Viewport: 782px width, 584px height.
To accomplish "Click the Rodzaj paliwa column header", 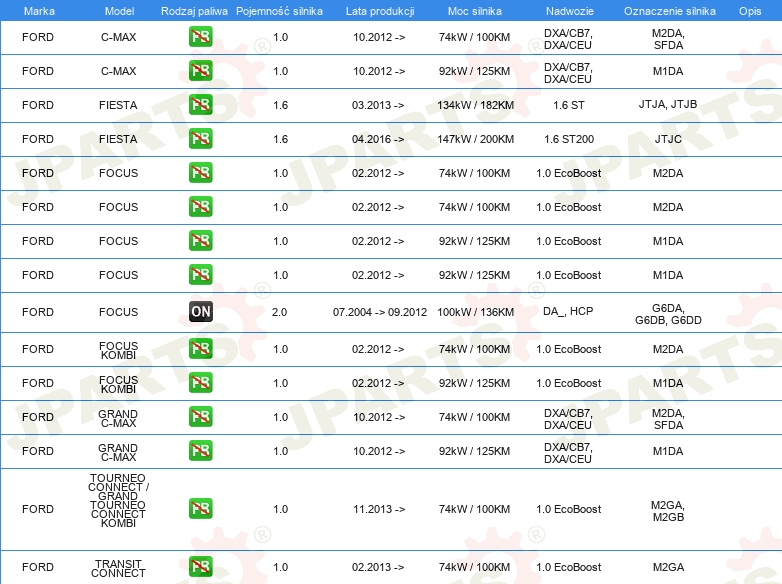I will click(x=194, y=11).
